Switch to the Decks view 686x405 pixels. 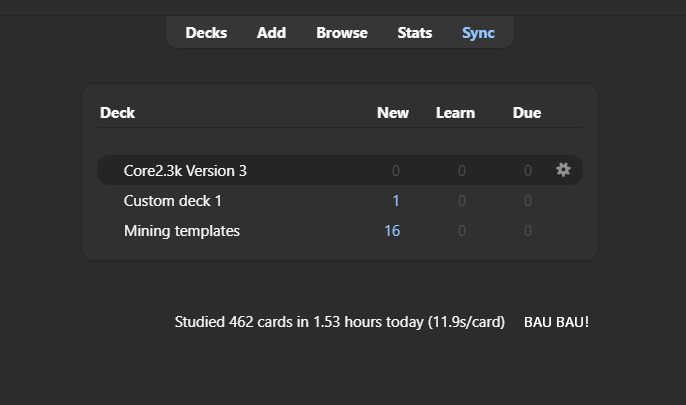206,33
